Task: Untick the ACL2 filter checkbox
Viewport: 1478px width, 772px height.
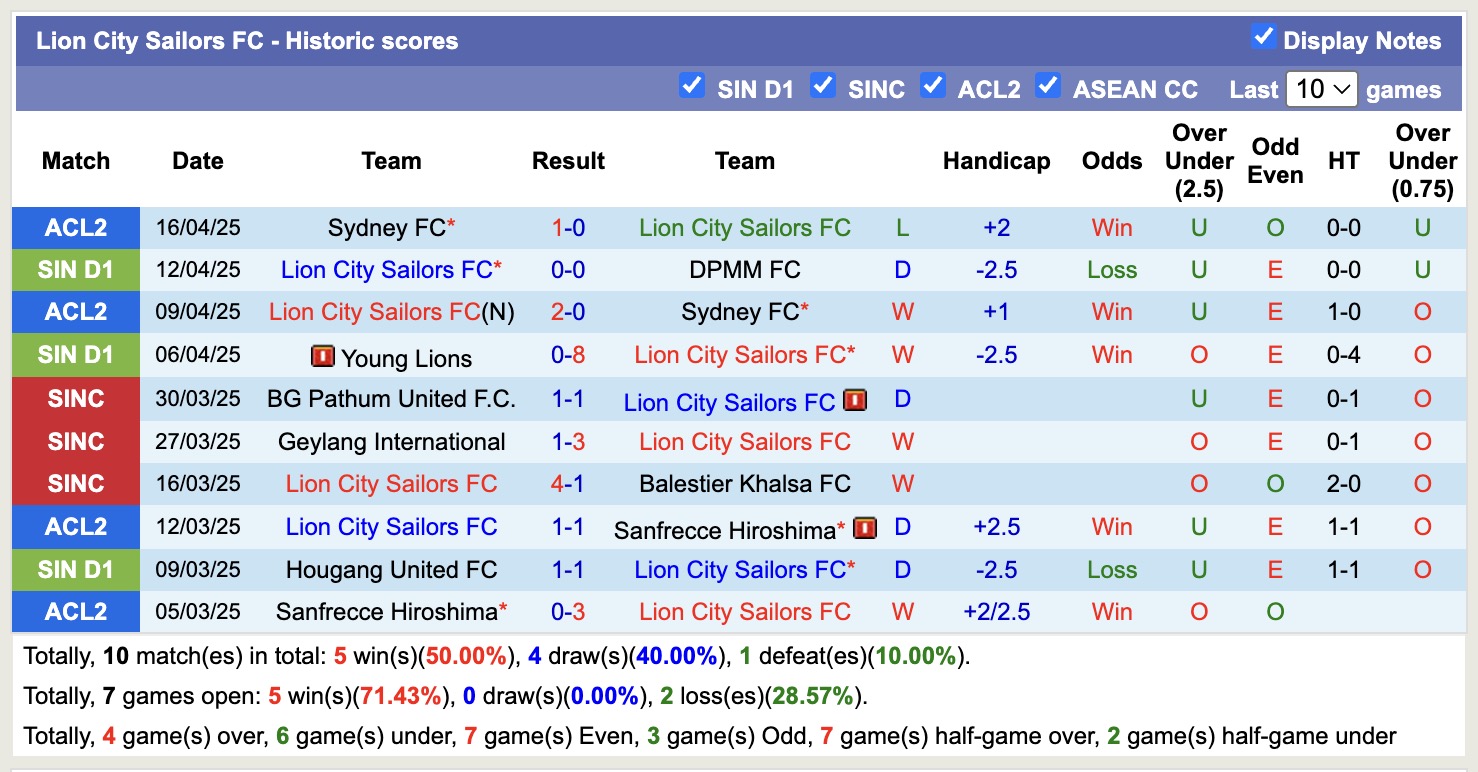Action: (x=932, y=86)
